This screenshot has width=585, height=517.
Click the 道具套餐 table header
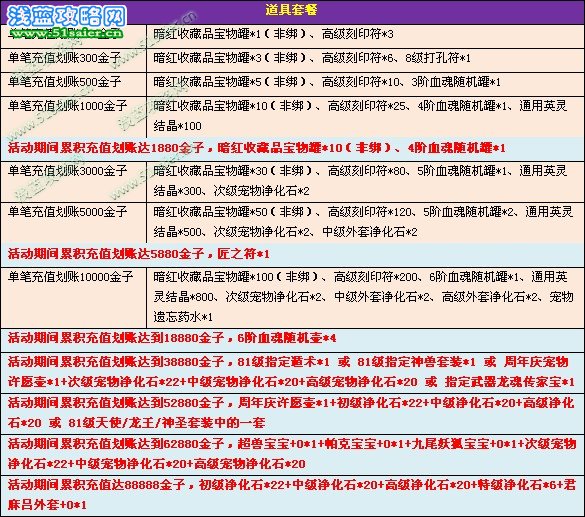click(x=291, y=10)
